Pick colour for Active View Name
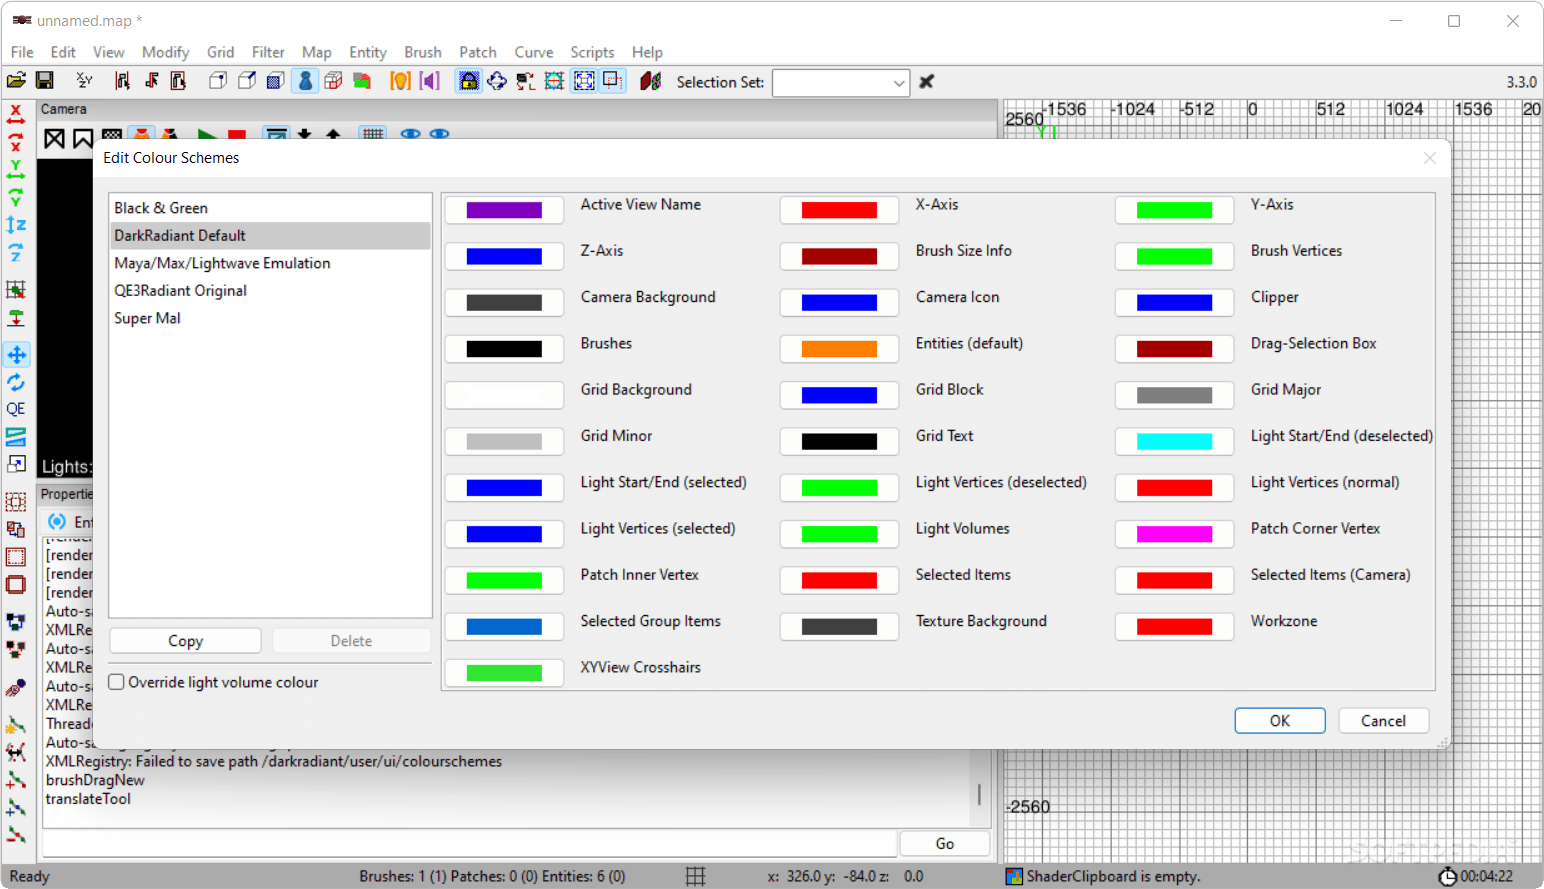The height and width of the screenshot is (889, 1544). [x=504, y=210]
